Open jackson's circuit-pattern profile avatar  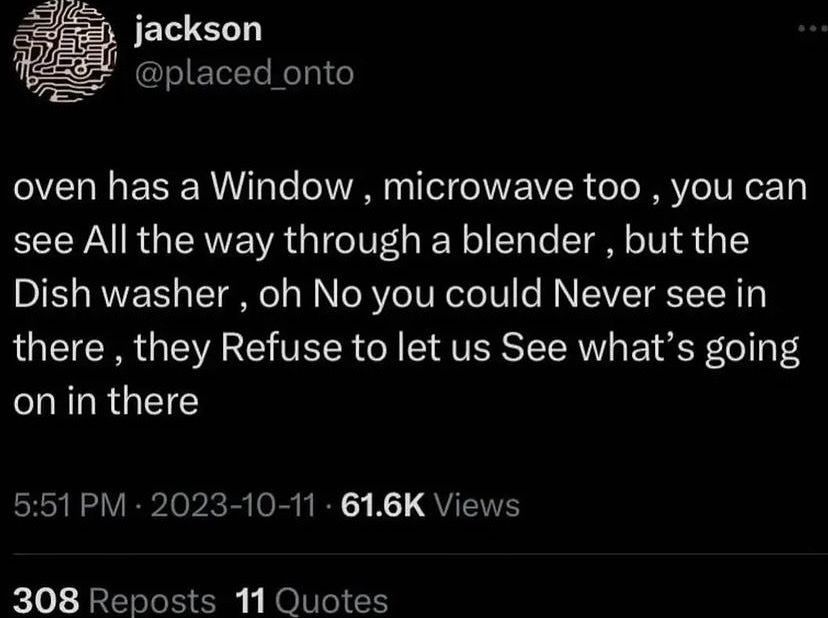(64, 51)
